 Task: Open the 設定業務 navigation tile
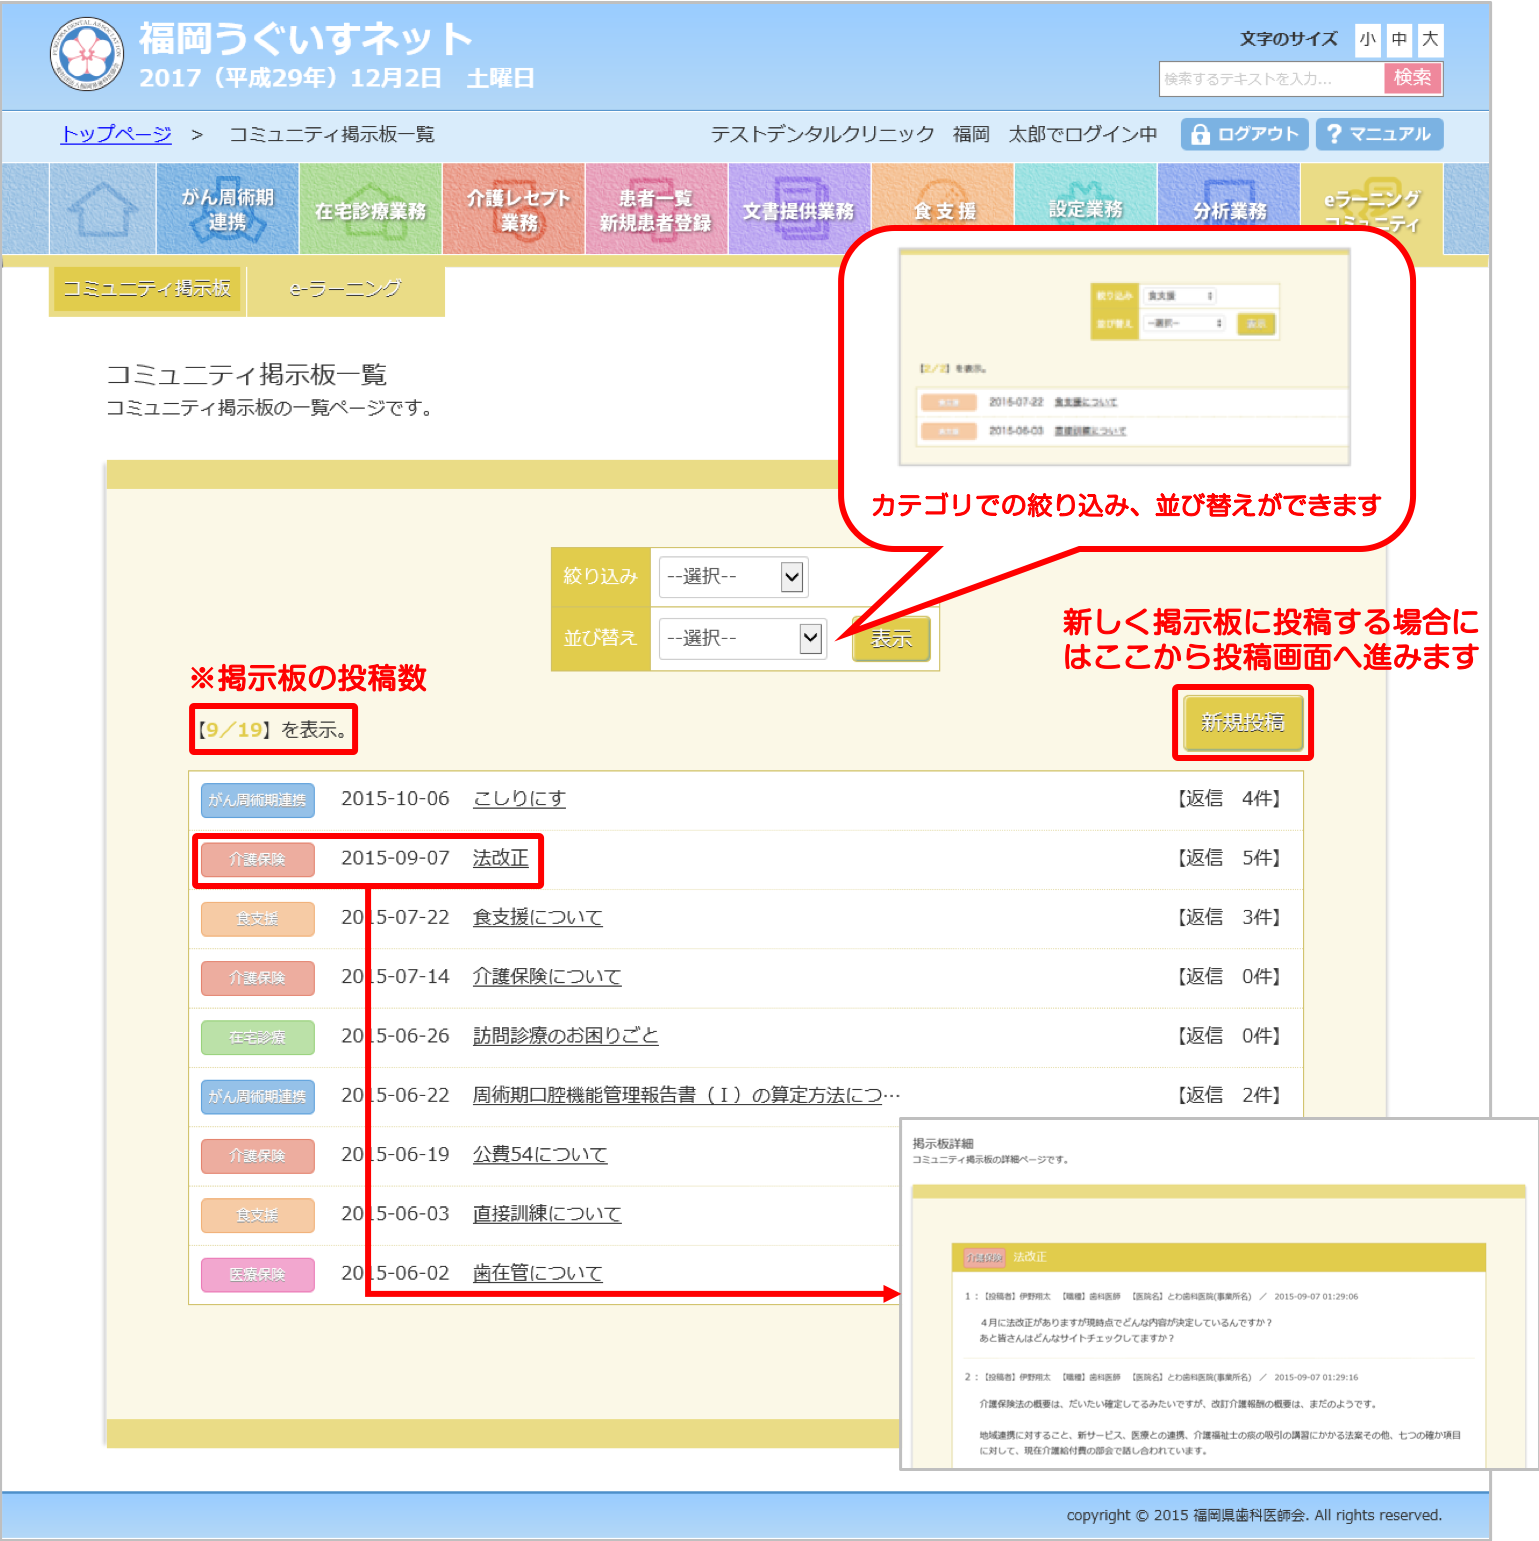click(x=1085, y=209)
